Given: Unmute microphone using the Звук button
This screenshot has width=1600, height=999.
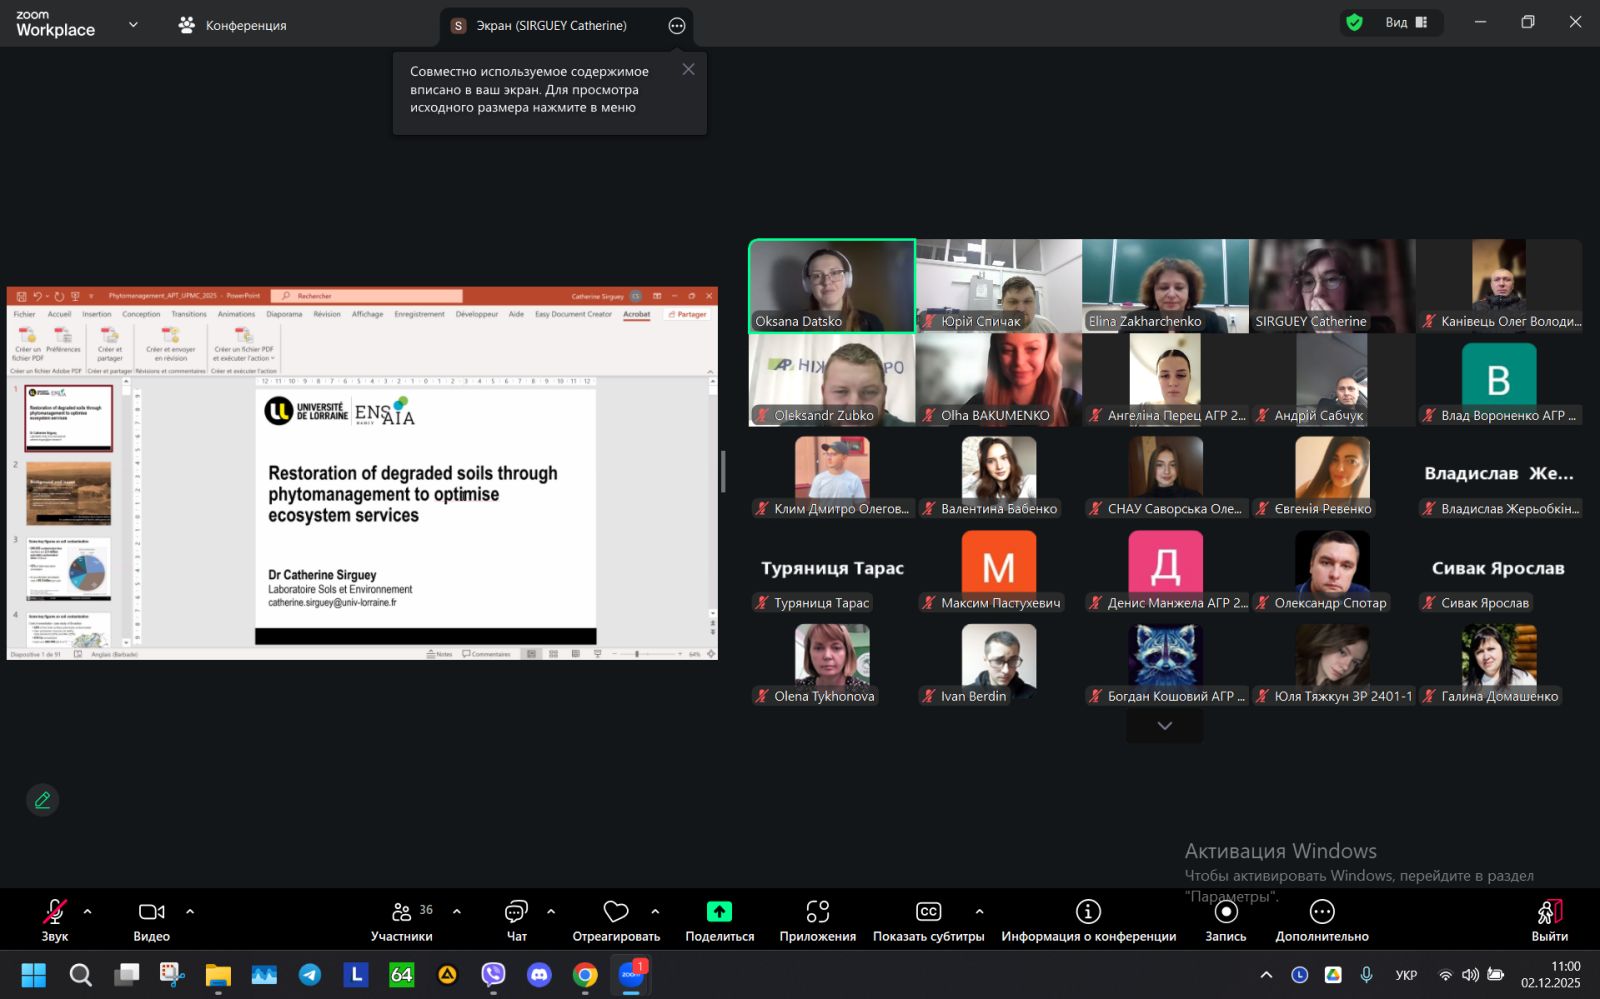Looking at the screenshot, I should click(x=54, y=920).
